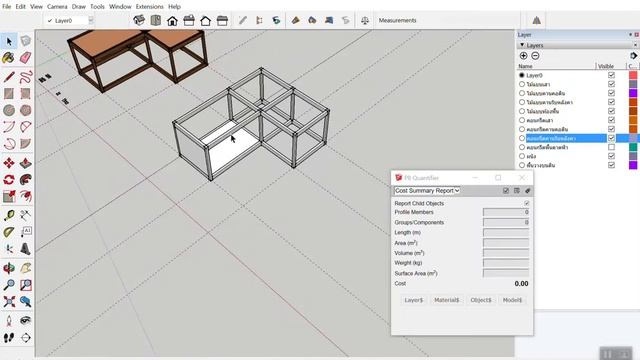Click the Material$ button

pyautogui.click(x=447, y=300)
